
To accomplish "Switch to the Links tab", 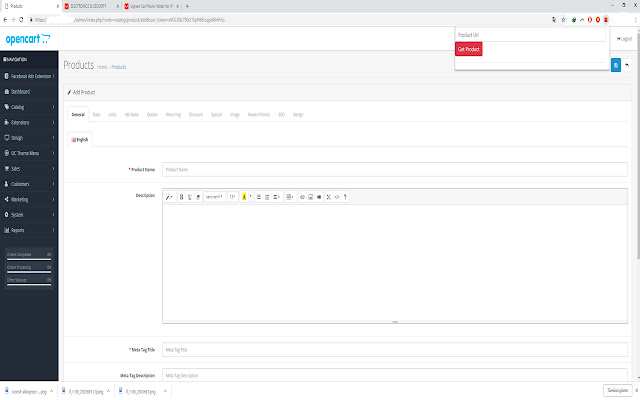I will coord(113,115).
